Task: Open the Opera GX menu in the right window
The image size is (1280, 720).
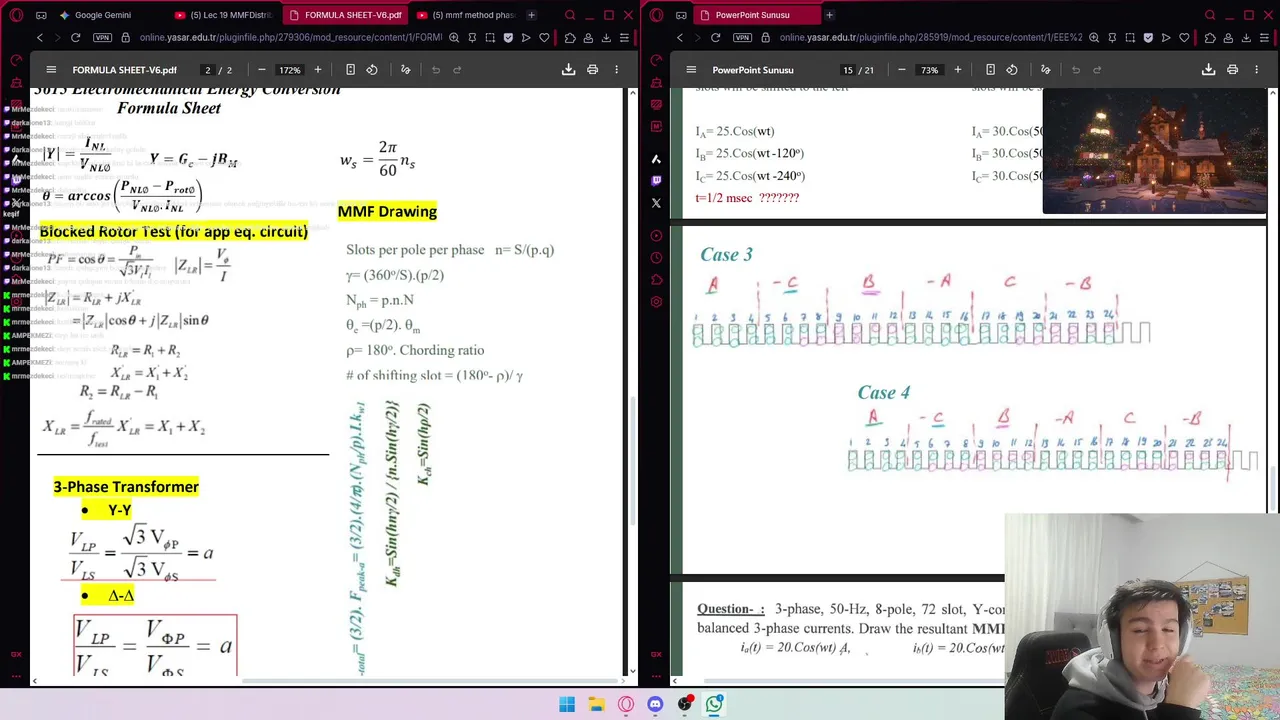Action: pyautogui.click(x=656, y=15)
